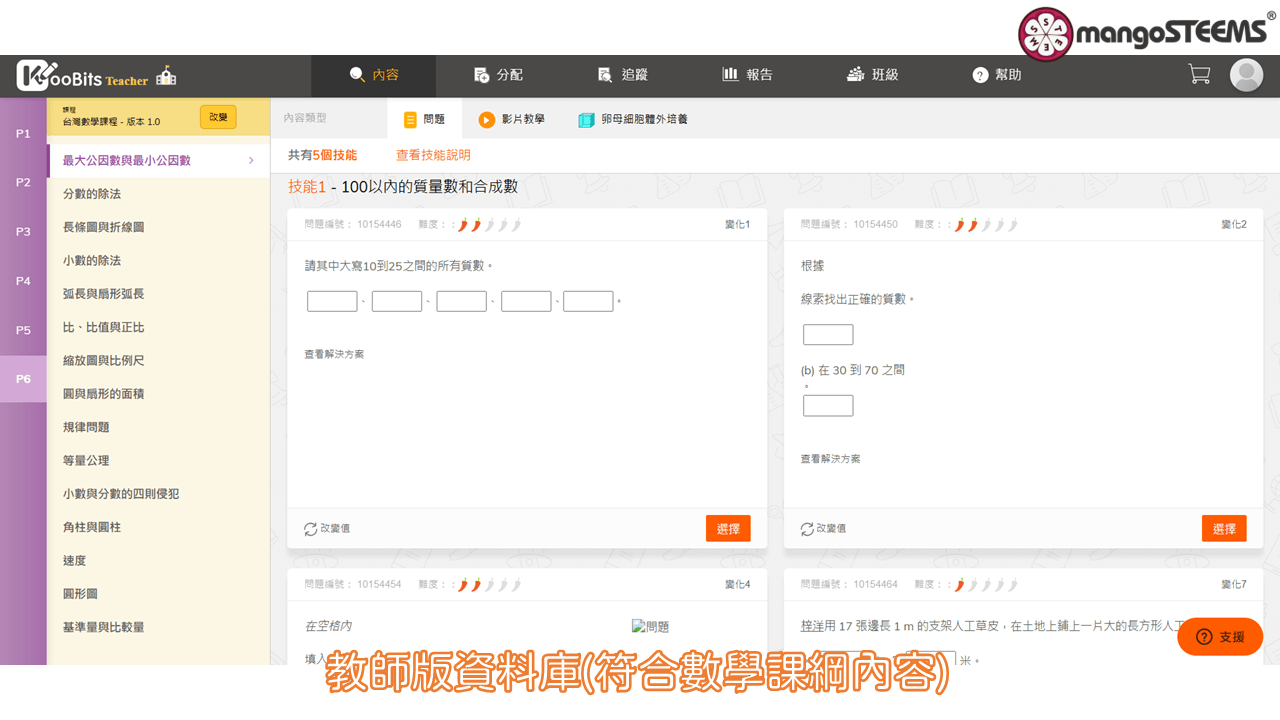Expand 最大公因數與最小公因數 topic chevron
Screen dimensions: 1280x720
point(251,160)
